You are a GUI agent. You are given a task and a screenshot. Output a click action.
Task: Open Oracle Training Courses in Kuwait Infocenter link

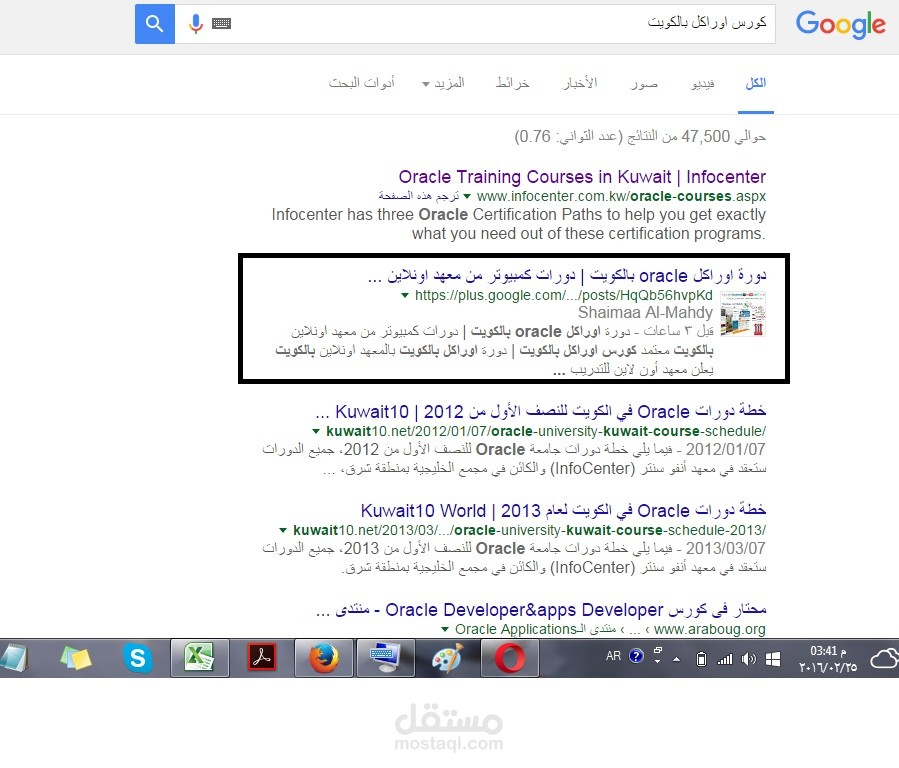tap(582, 177)
